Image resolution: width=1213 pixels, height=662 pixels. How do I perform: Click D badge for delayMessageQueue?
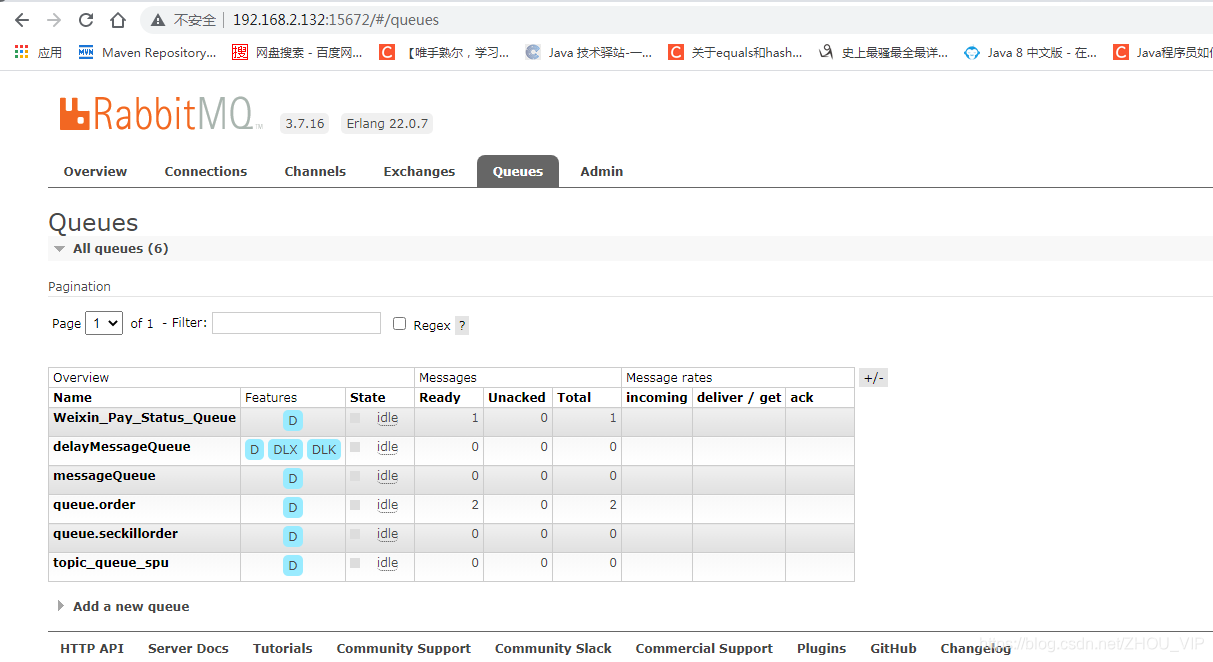[254, 450]
